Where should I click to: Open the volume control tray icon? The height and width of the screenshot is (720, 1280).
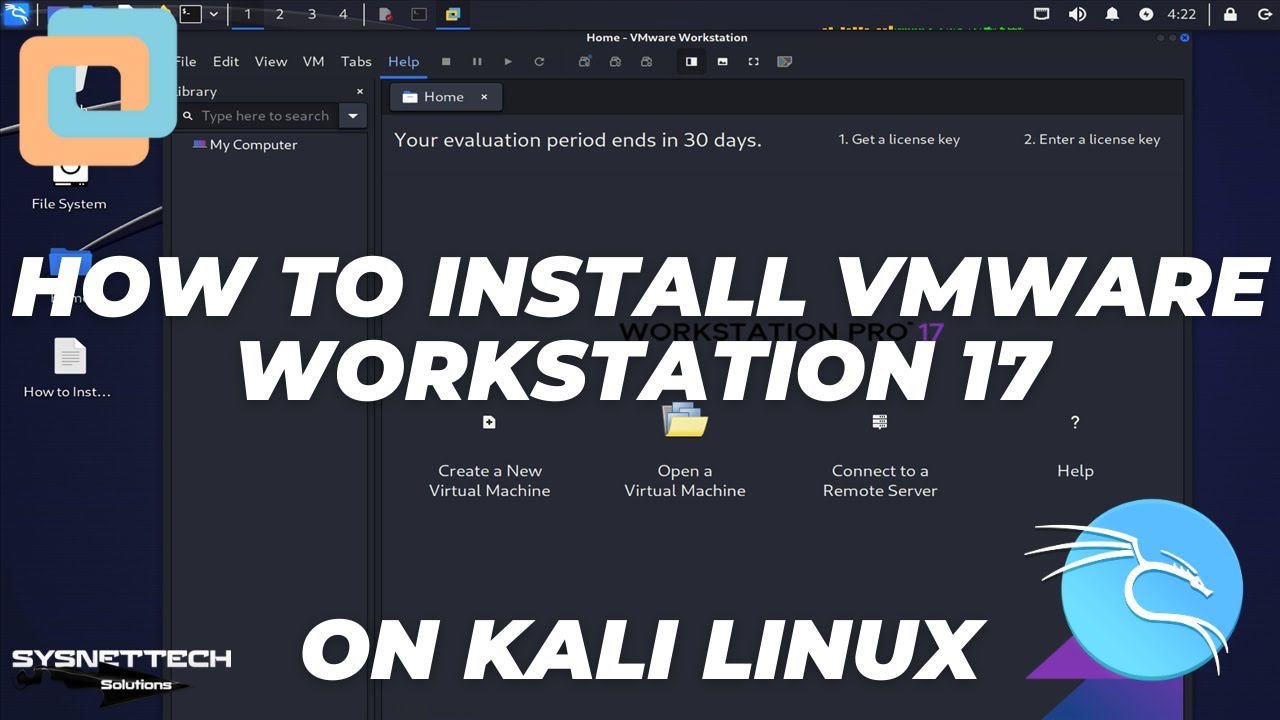tap(1077, 14)
